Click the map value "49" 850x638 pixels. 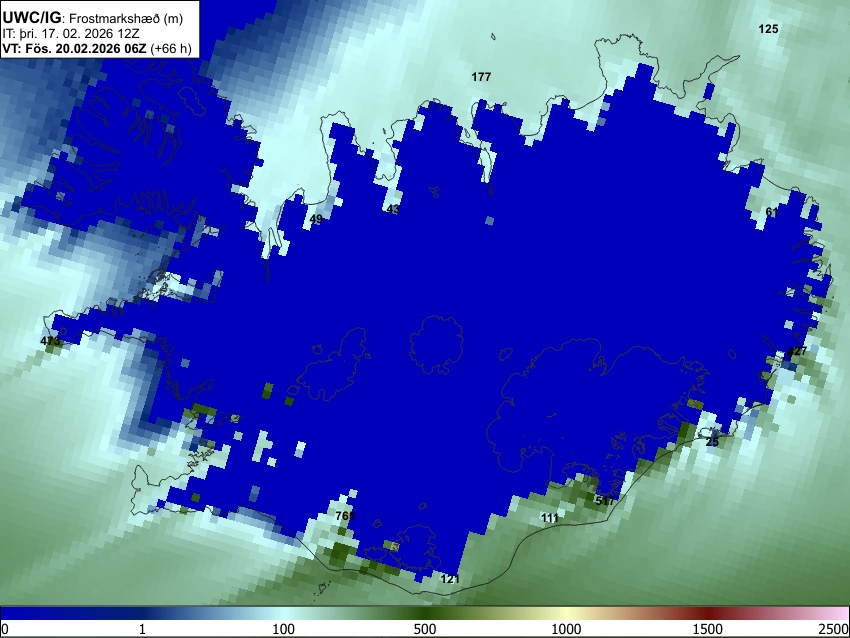click(x=316, y=219)
